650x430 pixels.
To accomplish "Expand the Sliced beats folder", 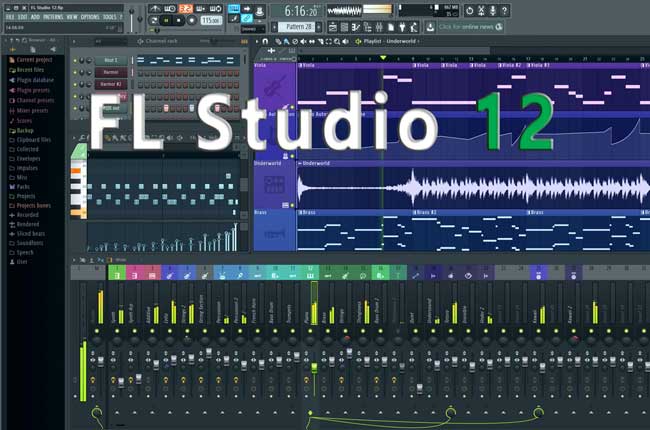I will point(27,234).
